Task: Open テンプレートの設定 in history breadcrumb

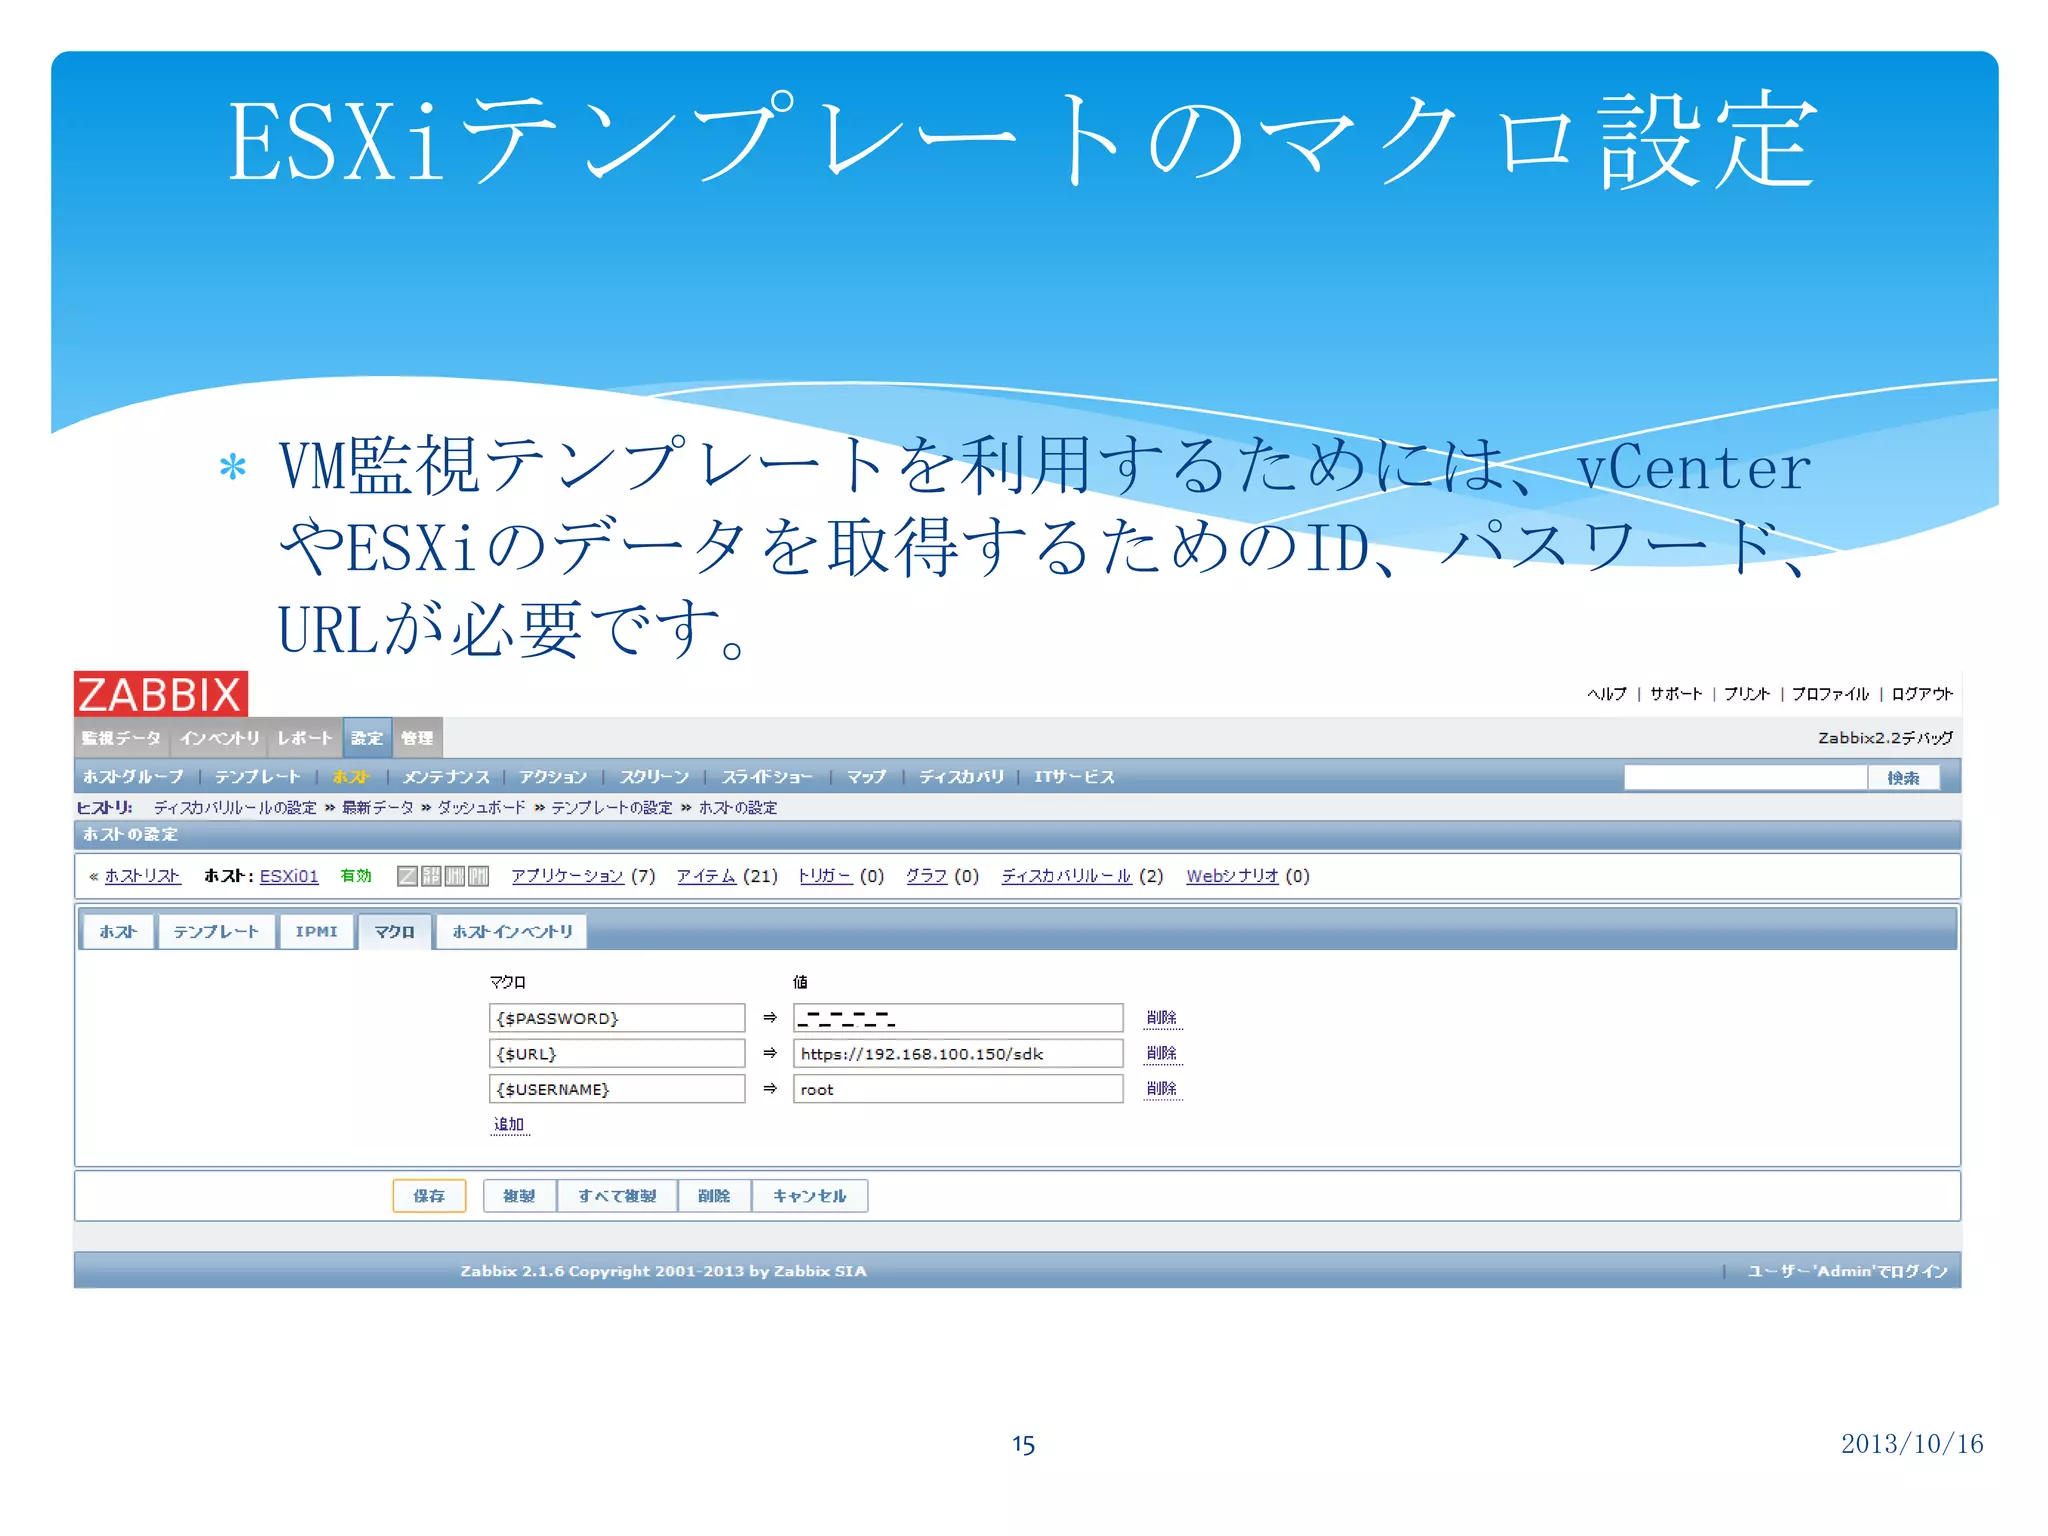Action: click(x=612, y=808)
